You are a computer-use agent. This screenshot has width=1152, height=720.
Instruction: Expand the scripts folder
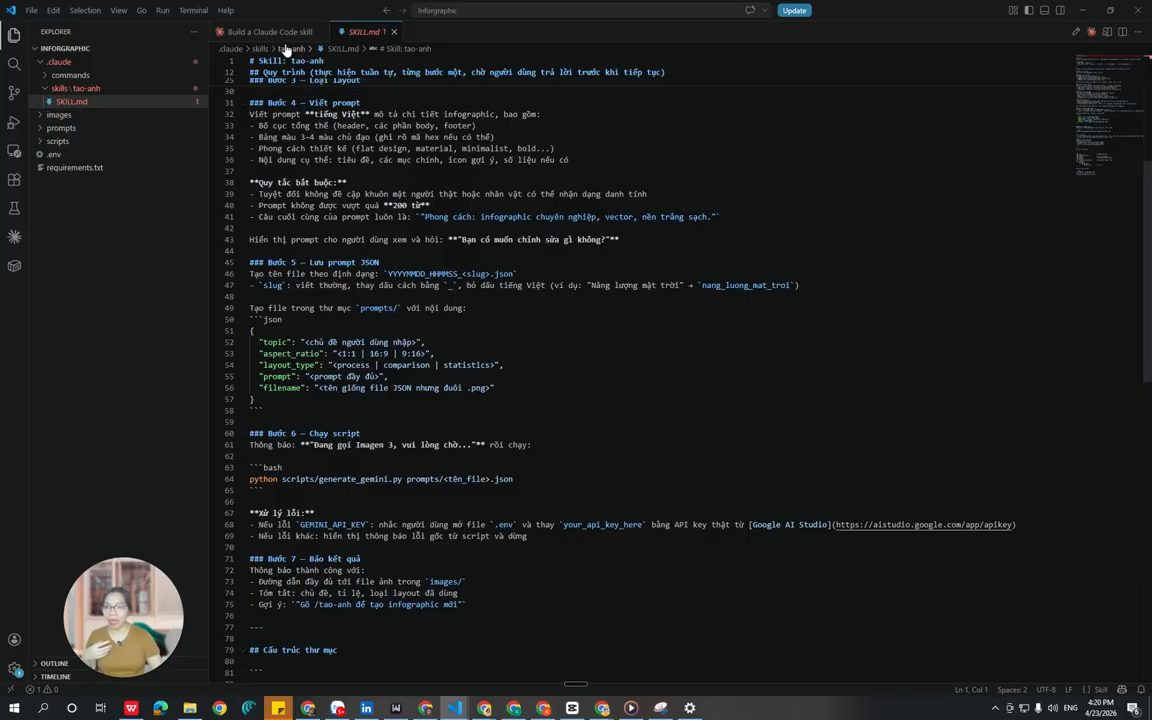[40, 141]
